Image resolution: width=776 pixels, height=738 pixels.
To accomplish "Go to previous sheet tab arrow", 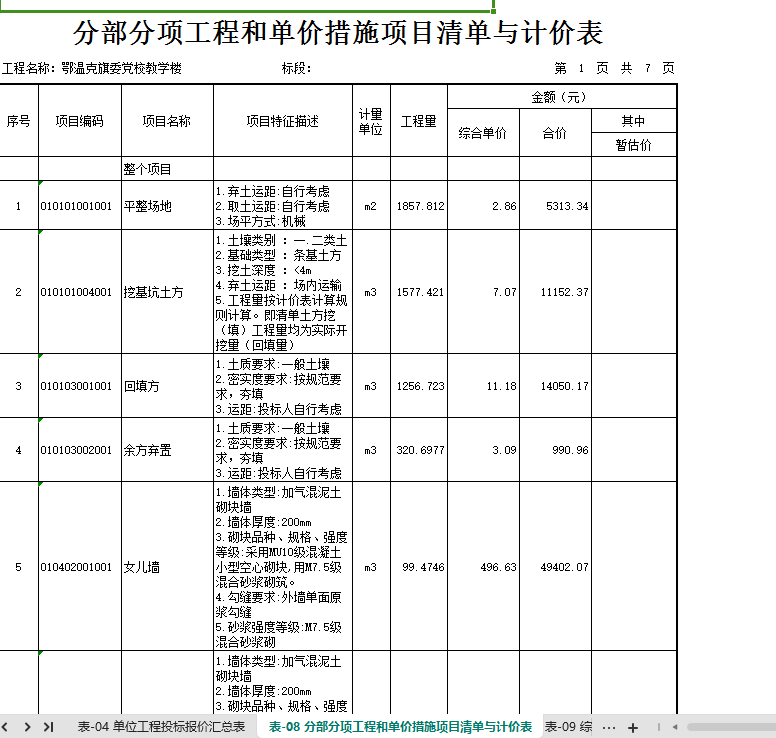I will tap(5, 727).
